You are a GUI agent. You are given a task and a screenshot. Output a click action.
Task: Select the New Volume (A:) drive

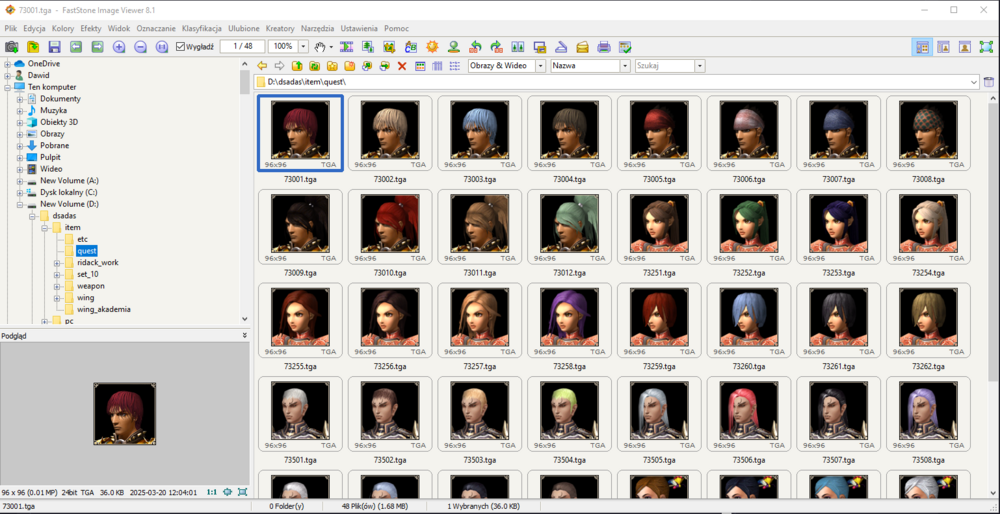click(70, 180)
